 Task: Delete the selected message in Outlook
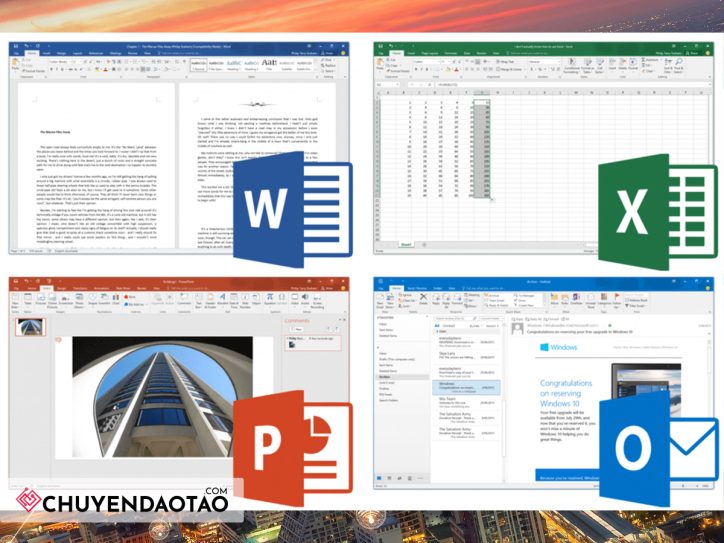click(423, 299)
